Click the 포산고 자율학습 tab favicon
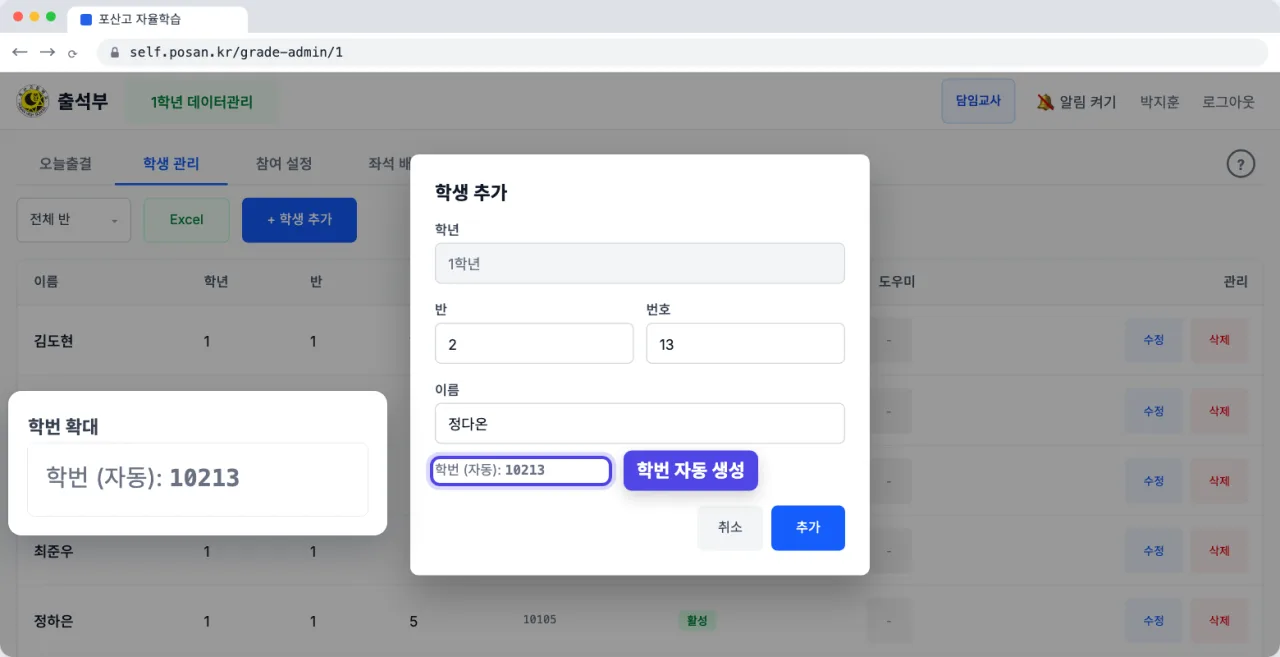 coord(85,19)
